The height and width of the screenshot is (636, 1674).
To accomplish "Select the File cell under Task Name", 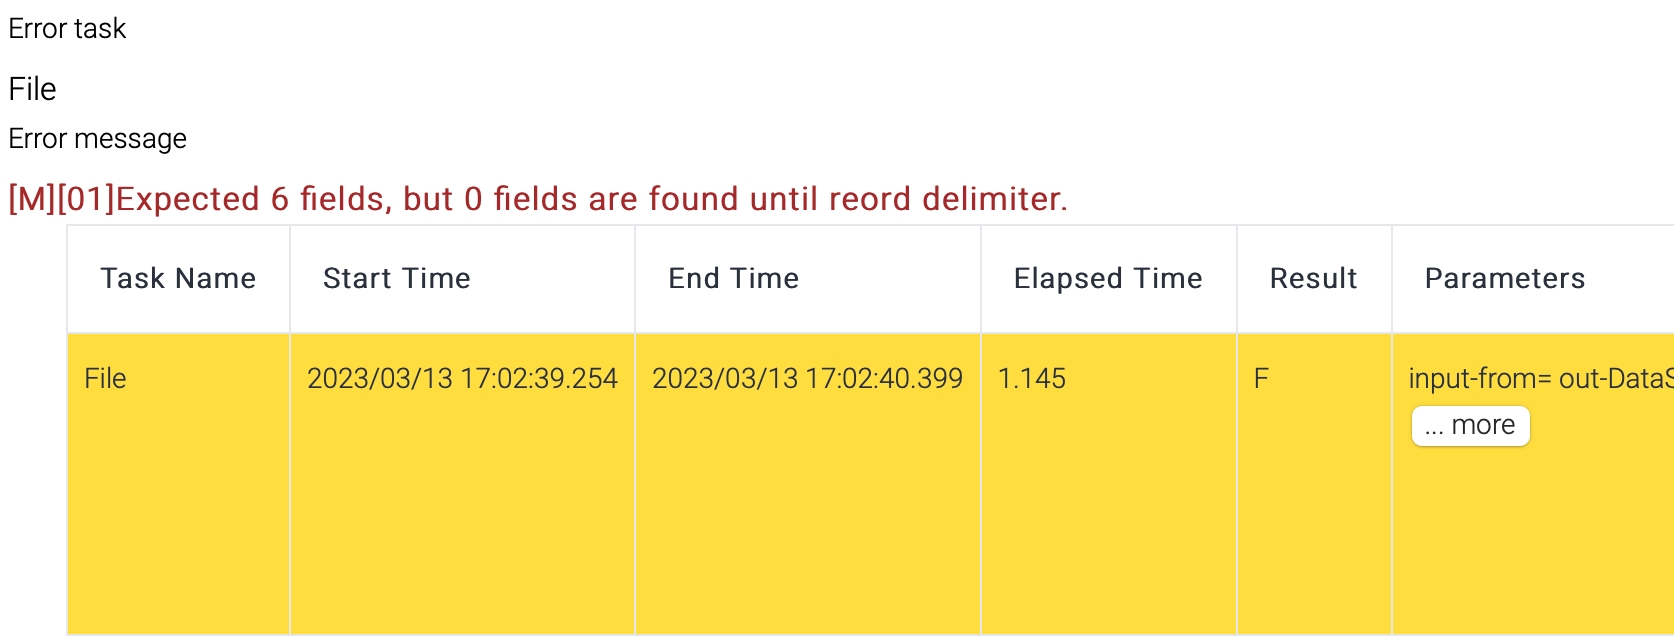I will click(105, 379).
